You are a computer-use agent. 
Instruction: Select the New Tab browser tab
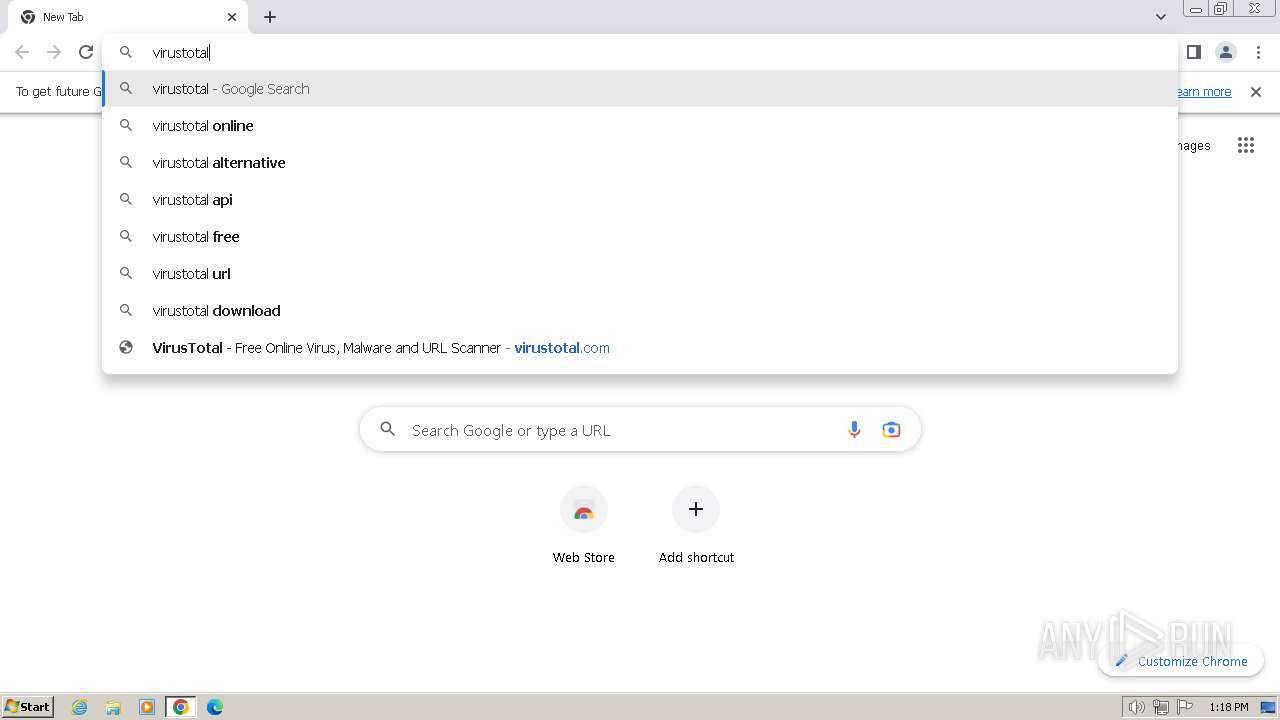pyautogui.click(x=130, y=17)
